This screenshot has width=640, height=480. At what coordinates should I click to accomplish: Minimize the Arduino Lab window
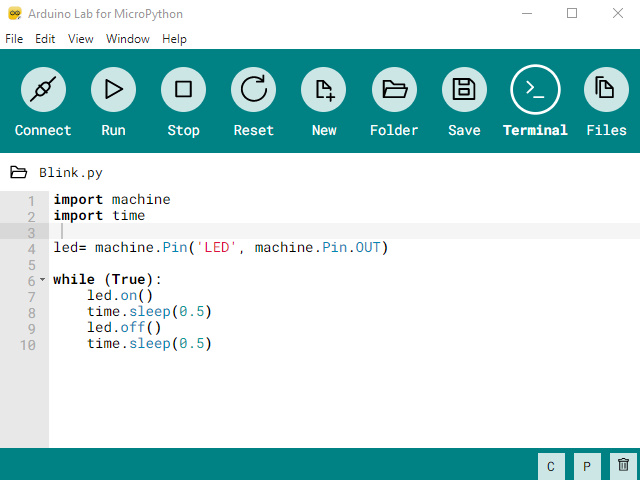527,13
